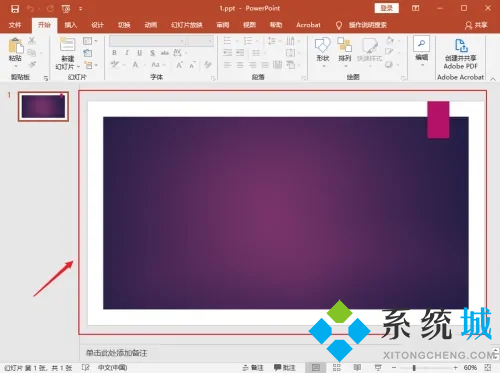
Task: Switch to the Design (设计) ribbon tab
Action: point(97,25)
